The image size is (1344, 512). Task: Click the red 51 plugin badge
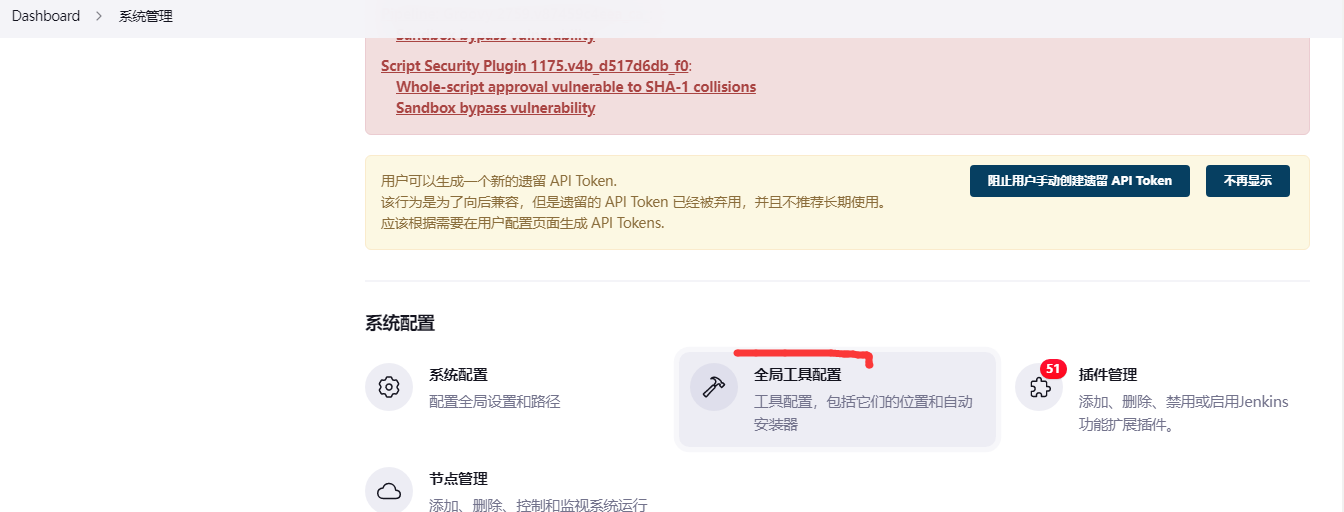coord(1053,369)
